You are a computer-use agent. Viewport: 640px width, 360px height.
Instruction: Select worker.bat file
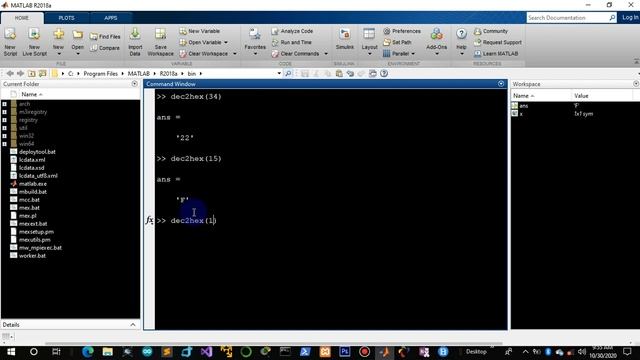(32, 256)
